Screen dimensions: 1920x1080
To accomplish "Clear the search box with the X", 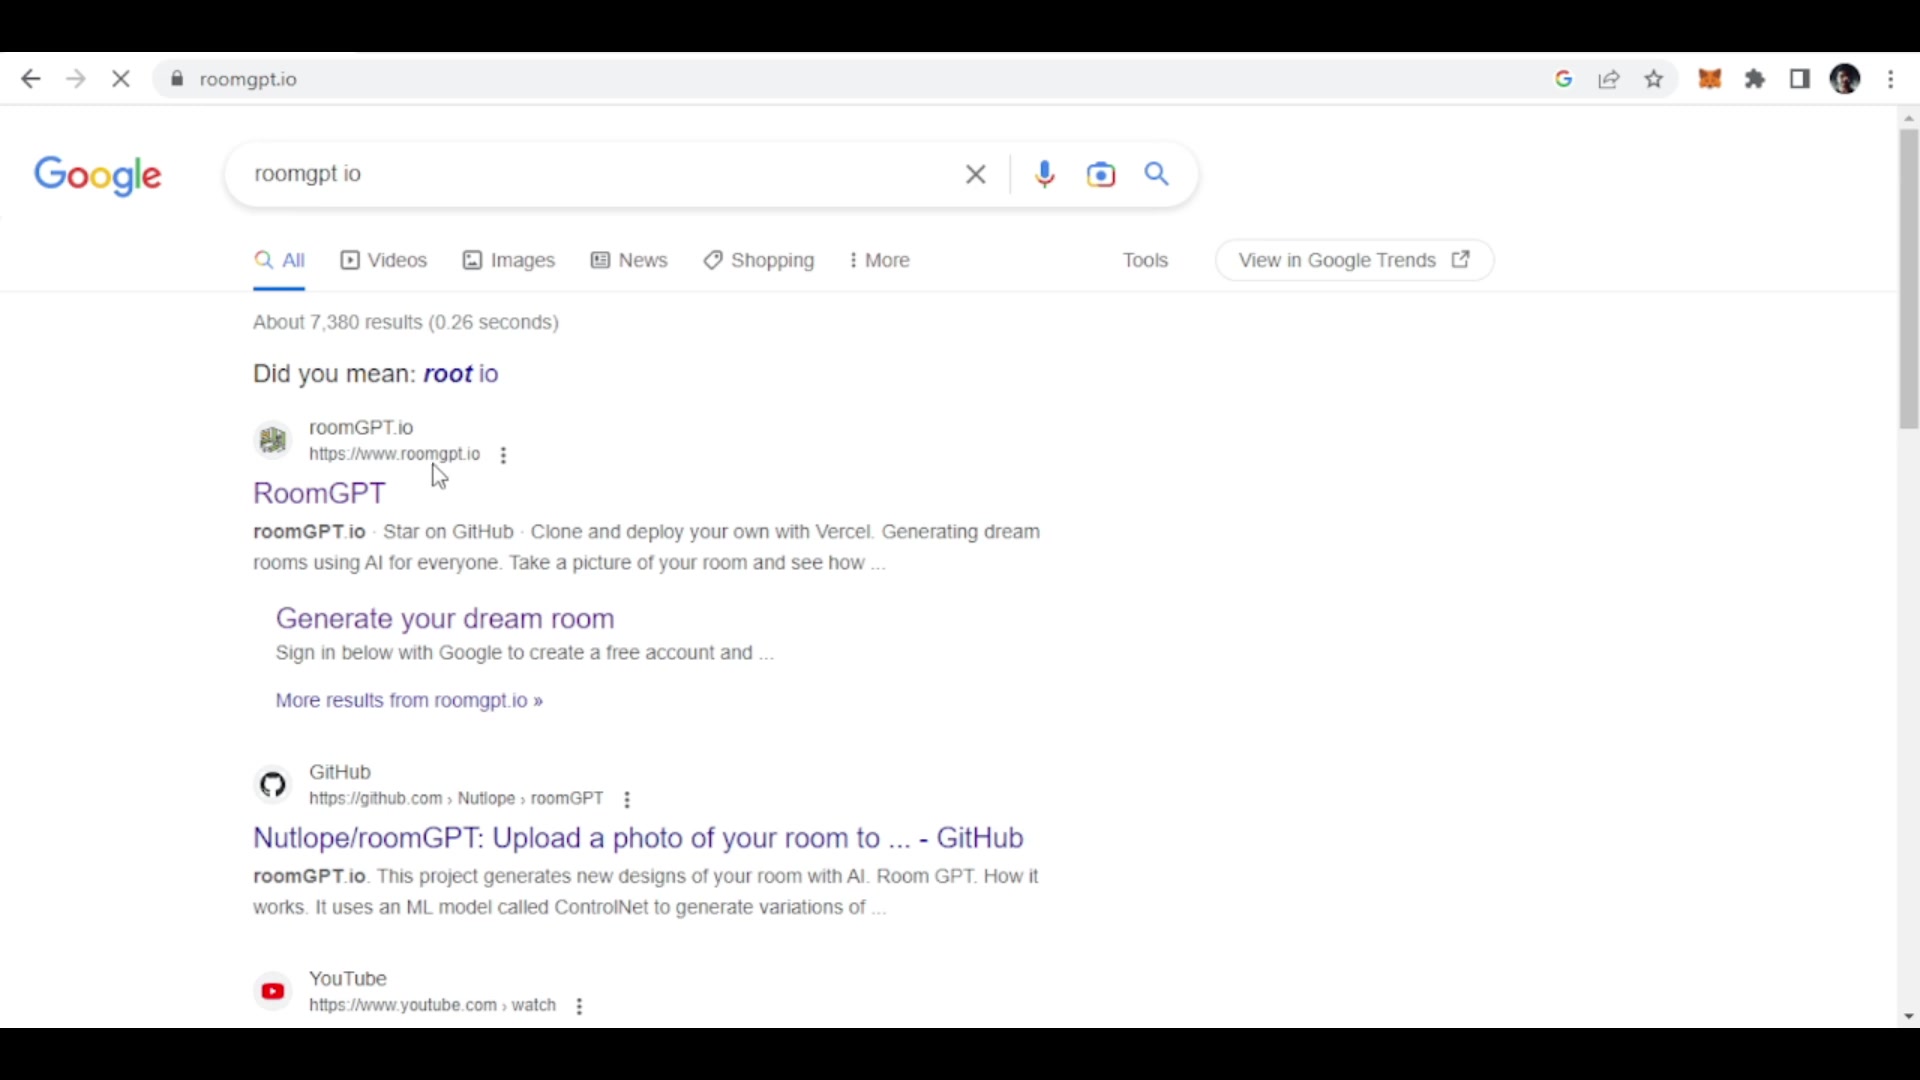I will 976,174.
